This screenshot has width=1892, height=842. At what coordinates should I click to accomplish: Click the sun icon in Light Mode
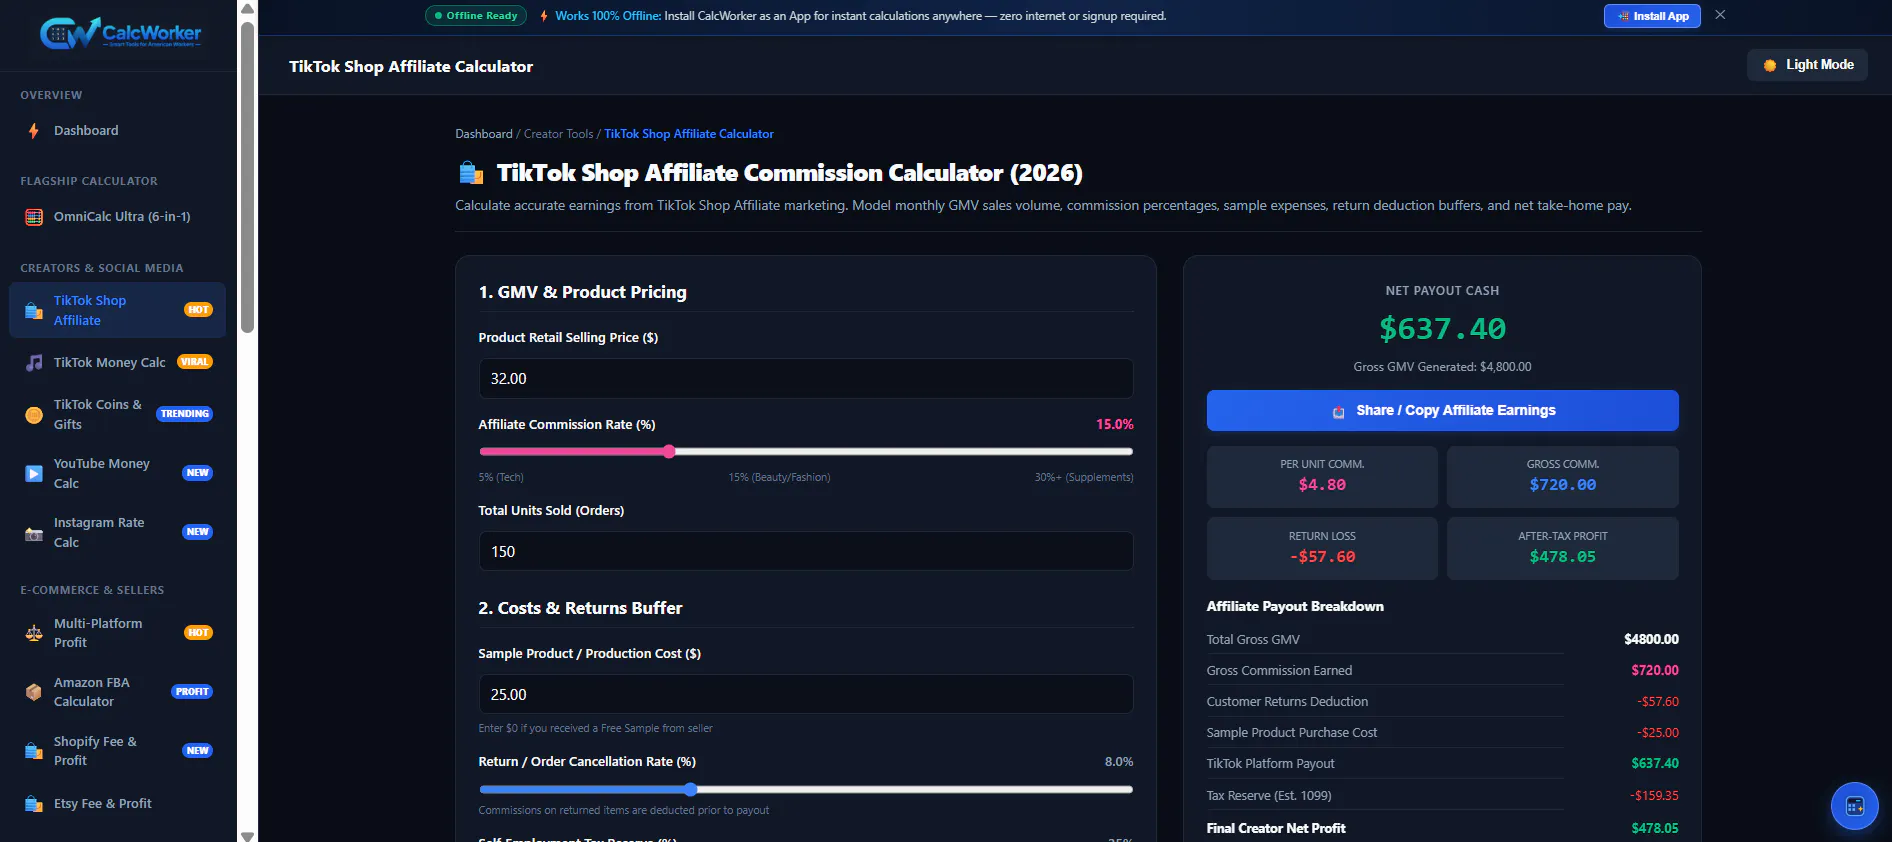(x=1770, y=65)
